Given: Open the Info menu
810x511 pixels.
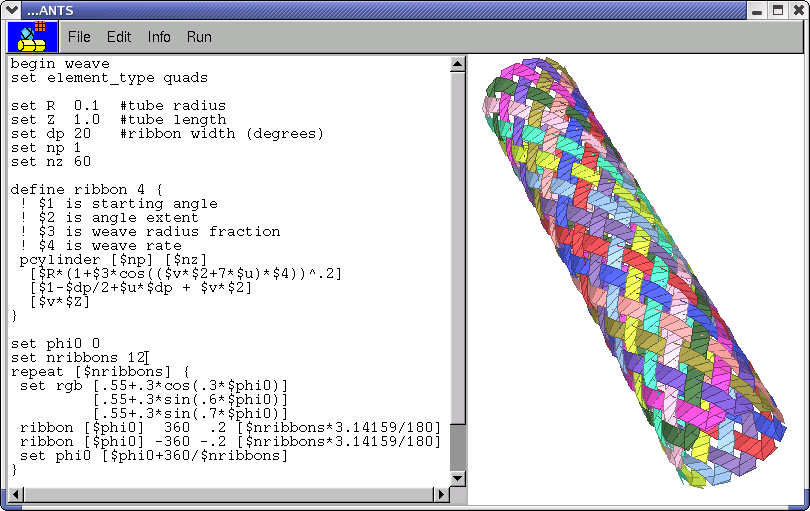Looking at the screenshot, I should coord(159,37).
